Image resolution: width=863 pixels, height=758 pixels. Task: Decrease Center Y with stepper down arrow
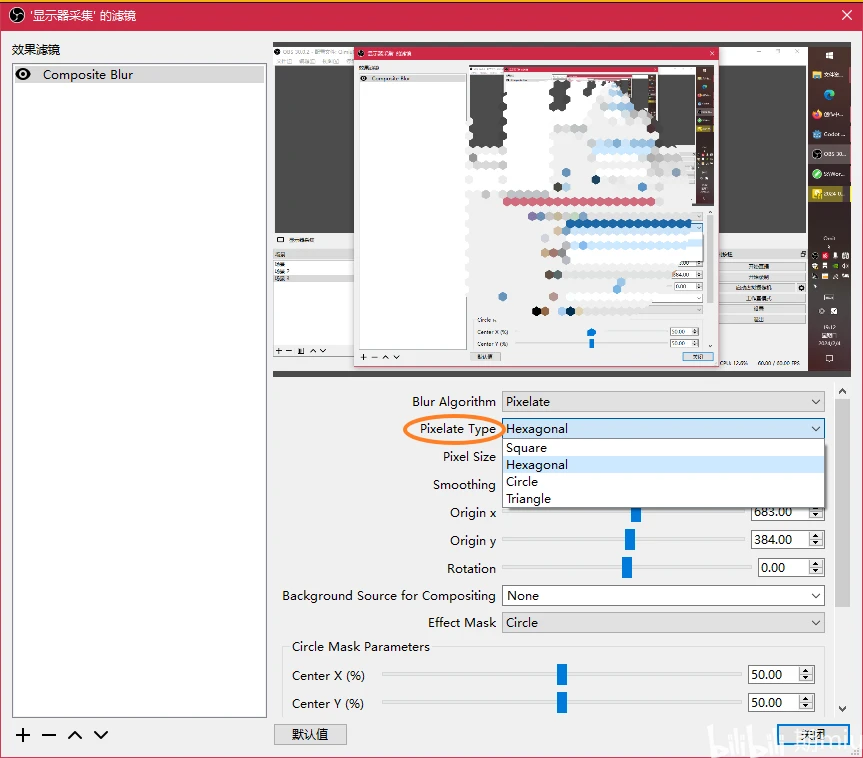(806, 707)
